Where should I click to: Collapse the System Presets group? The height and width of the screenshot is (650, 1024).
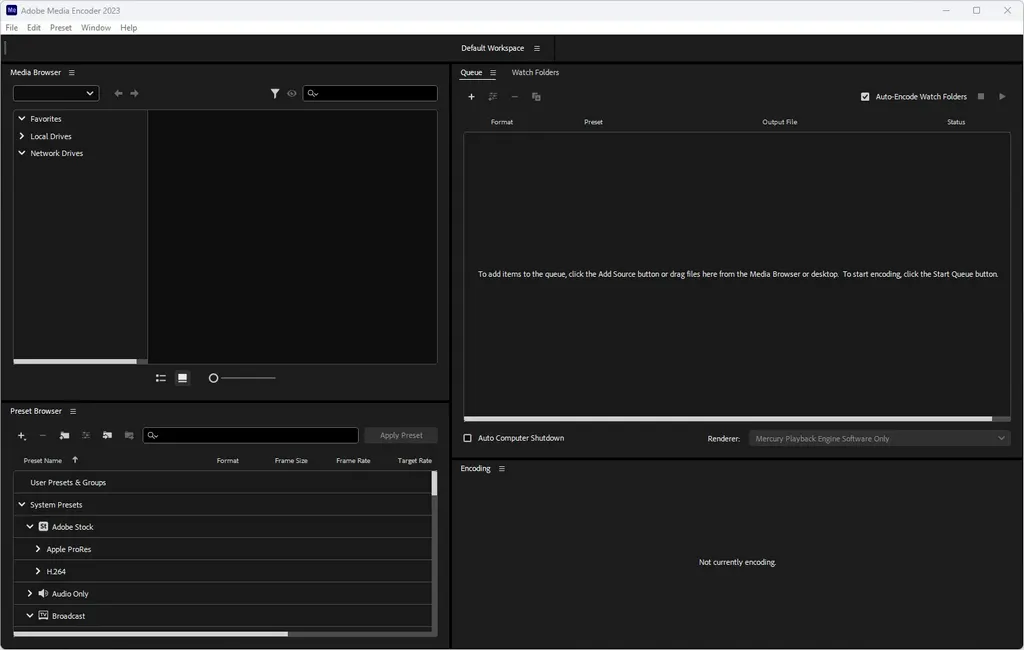pyautogui.click(x=22, y=504)
